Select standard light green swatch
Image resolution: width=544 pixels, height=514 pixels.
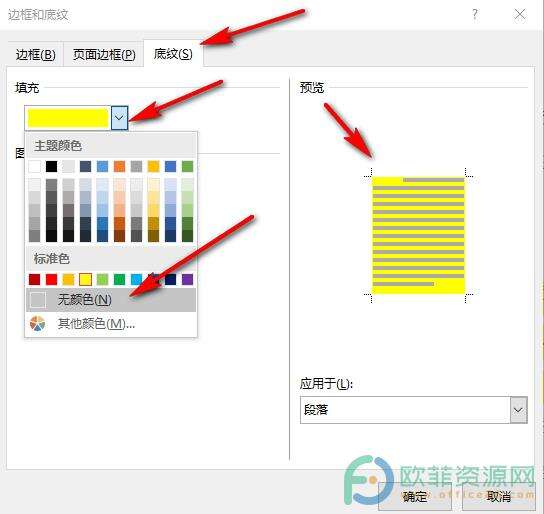click(x=102, y=279)
